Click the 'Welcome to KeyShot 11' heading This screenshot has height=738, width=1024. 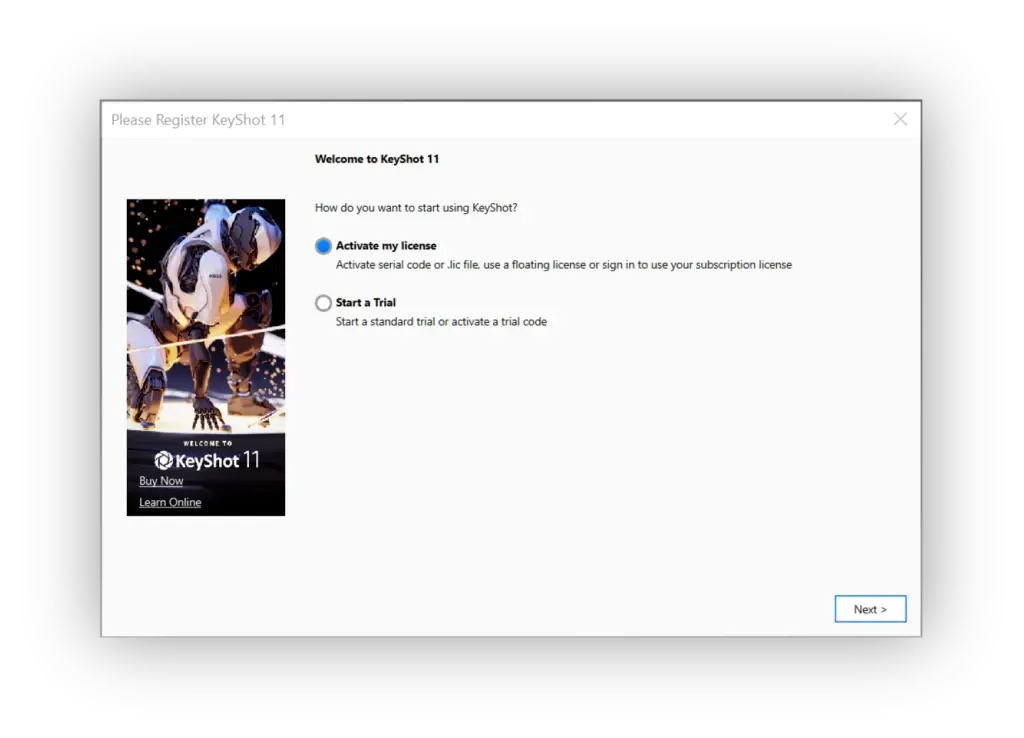tap(377, 159)
